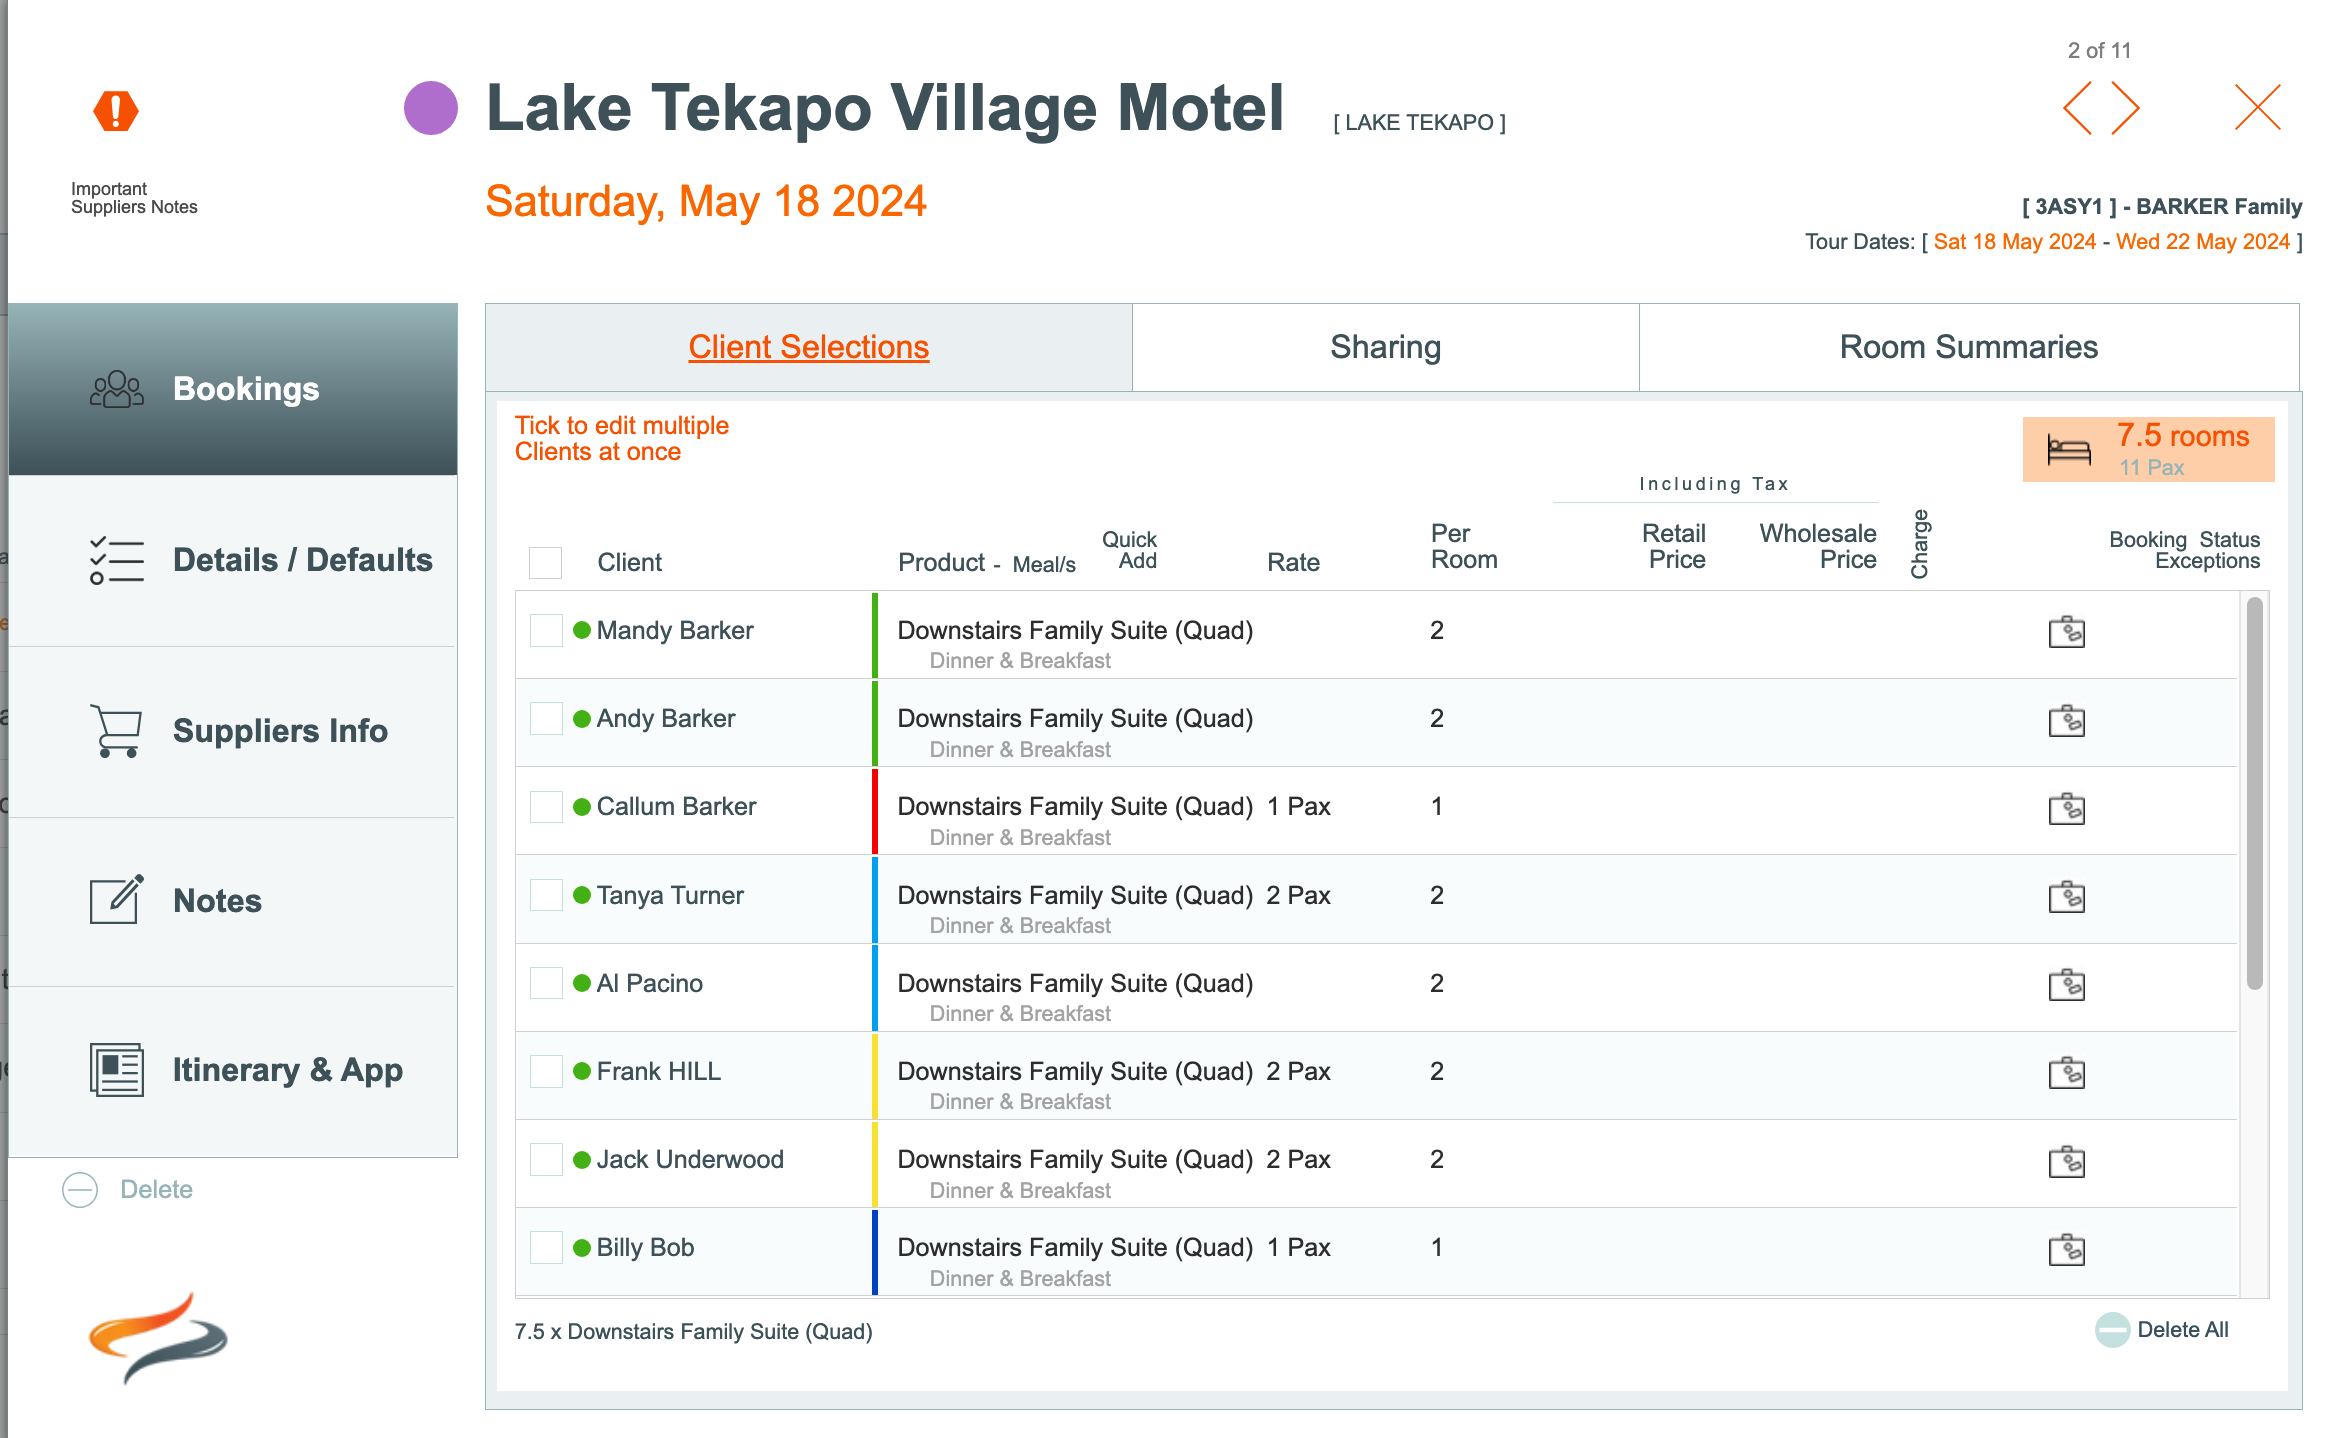The width and height of the screenshot is (2344, 1438).
Task: Open Billy Bob's booking status icon
Action: [x=2066, y=1249]
